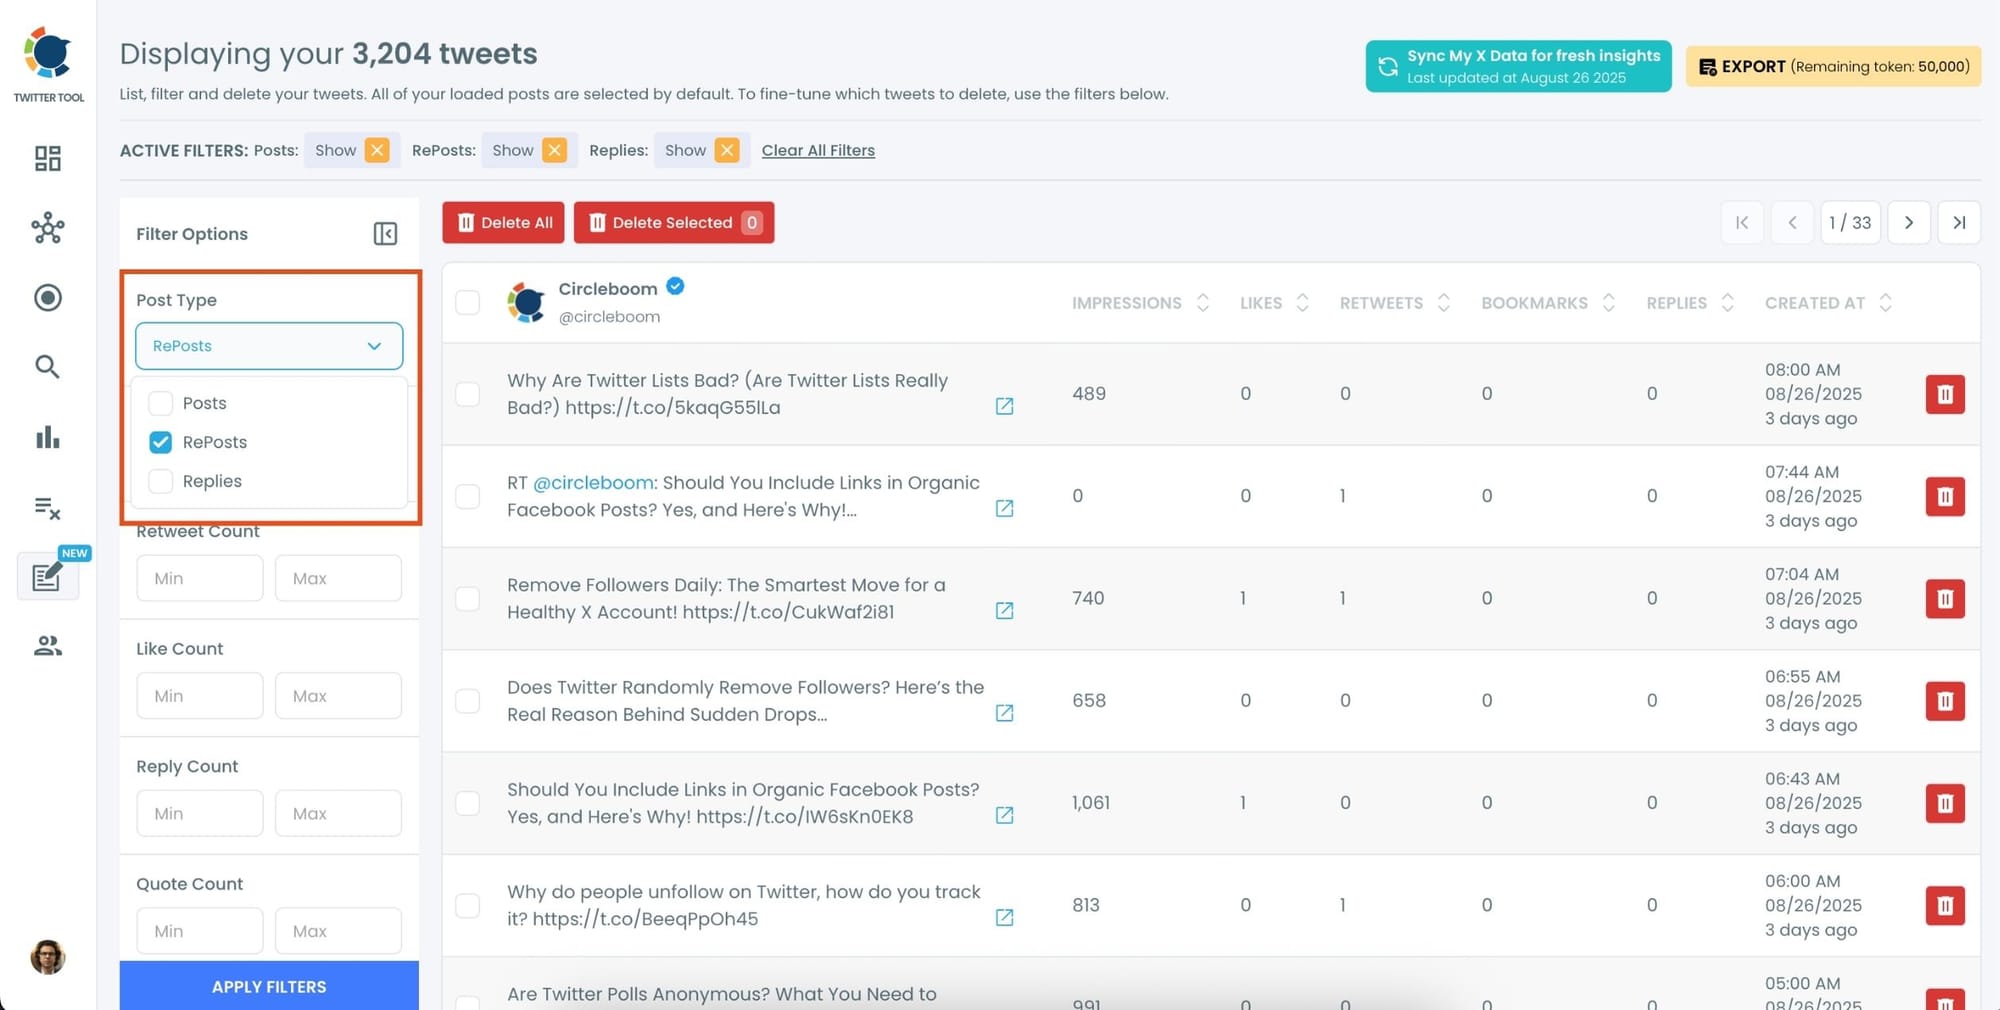Open 'Does Twitter Randomly Remove Followers' tweet externally
The height and width of the screenshot is (1010, 2000).
[x=1005, y=713]
